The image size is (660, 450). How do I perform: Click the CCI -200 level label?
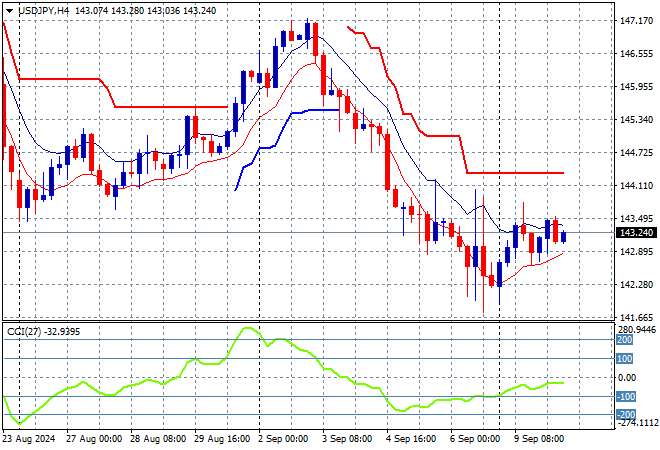click(625, 415)
